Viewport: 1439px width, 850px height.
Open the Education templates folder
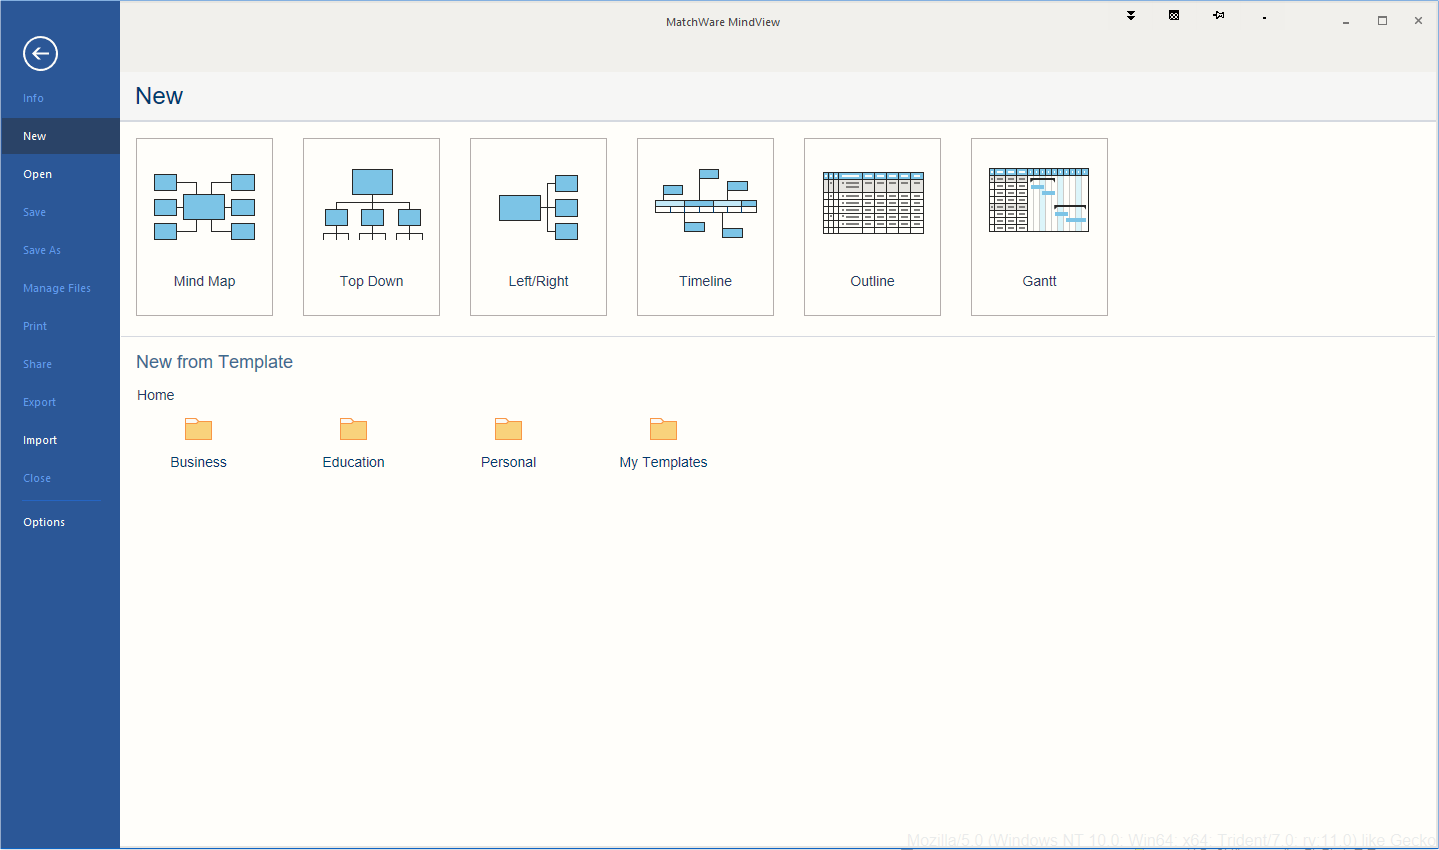point(353,443)
